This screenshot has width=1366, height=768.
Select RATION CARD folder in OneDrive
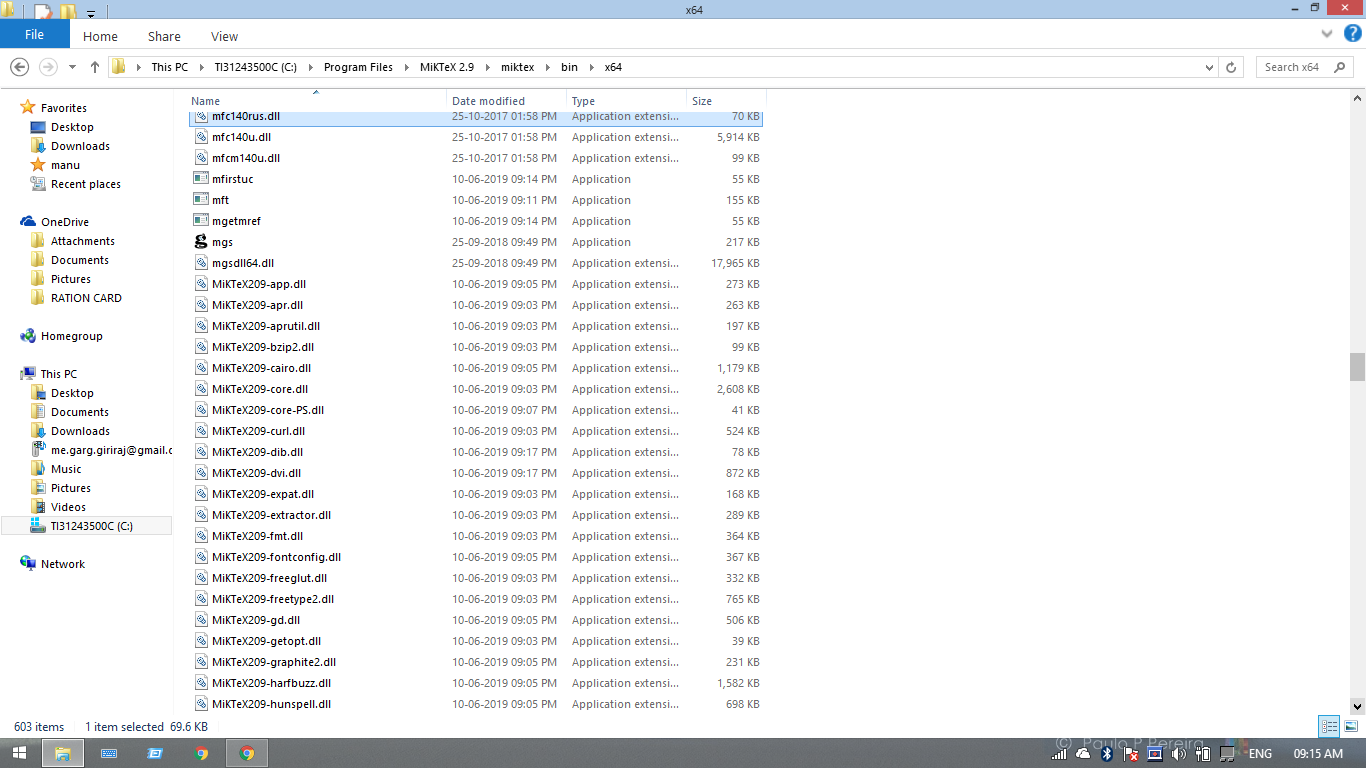tap(86, 298)
